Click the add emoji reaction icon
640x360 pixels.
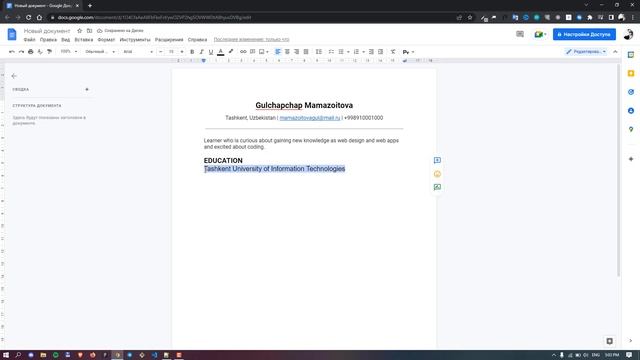[x=437, y=174]
